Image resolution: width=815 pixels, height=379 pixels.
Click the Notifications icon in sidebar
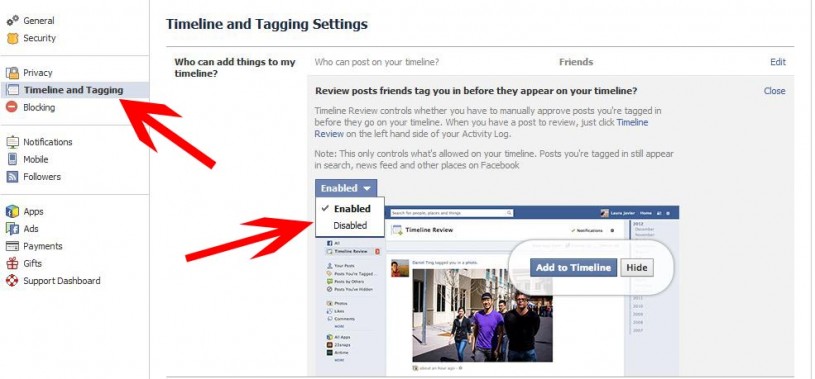(x=12, y=142)
